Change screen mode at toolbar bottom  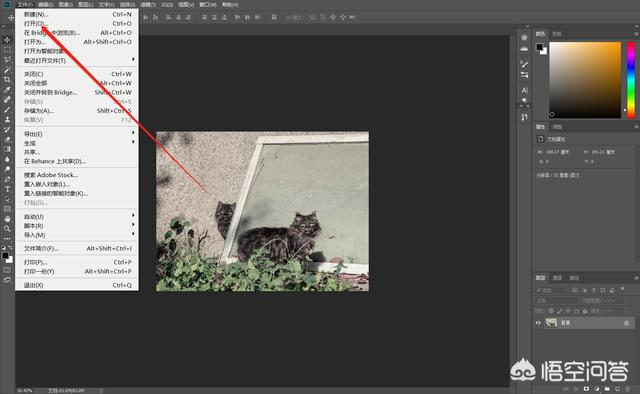(7, 280)
